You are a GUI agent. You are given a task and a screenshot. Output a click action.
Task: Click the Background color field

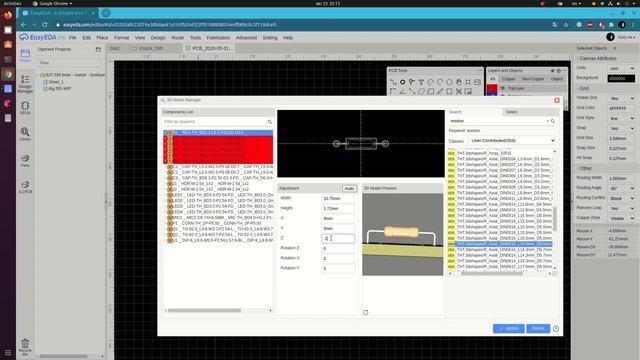[621, 78]
